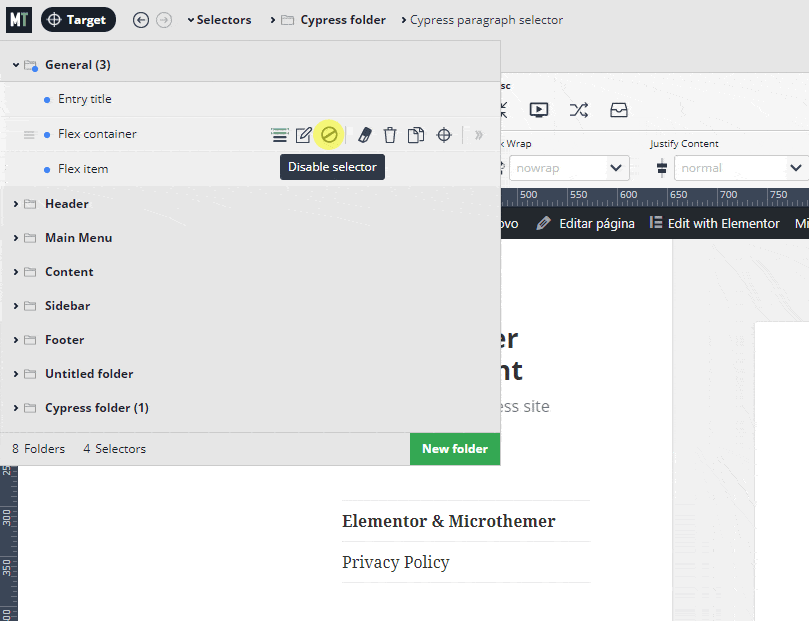Viewport: 809px width, 621px height.
Task: Duplicate the Flex container selector
Action: tap(415, 134)
